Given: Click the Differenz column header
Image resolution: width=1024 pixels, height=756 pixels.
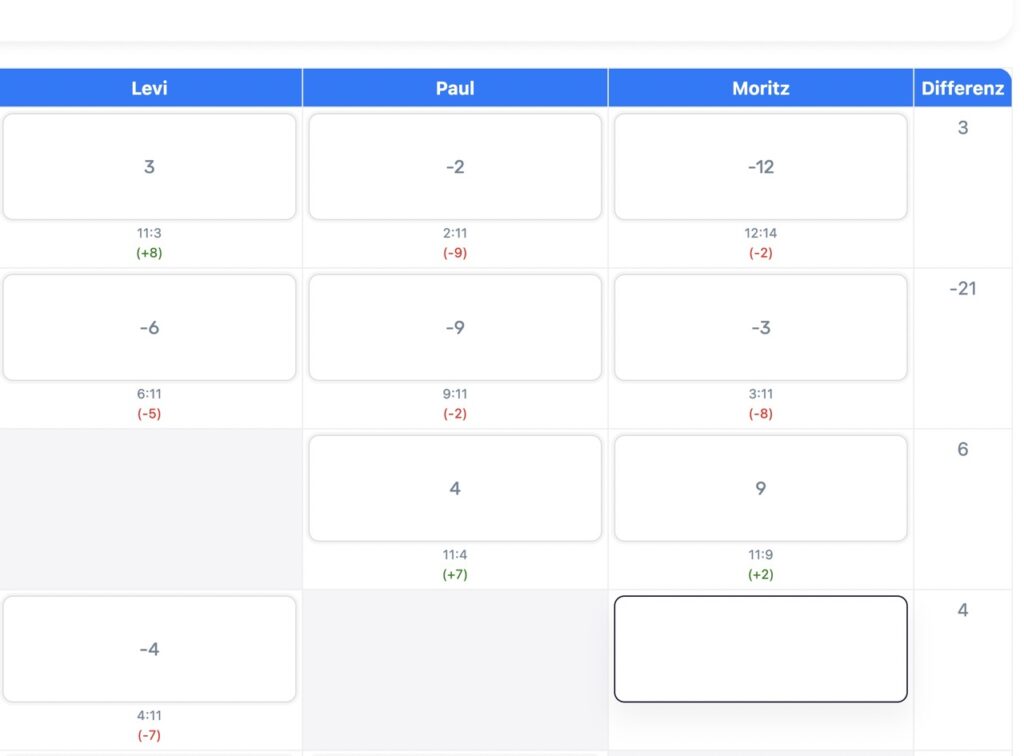Looking at the screenshot, I should pos(962,88).
